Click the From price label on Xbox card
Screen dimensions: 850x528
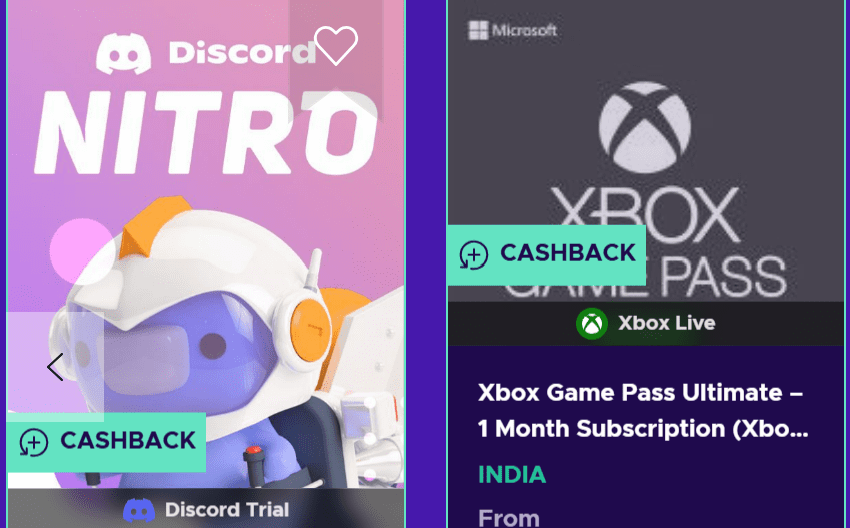(508, 518)
